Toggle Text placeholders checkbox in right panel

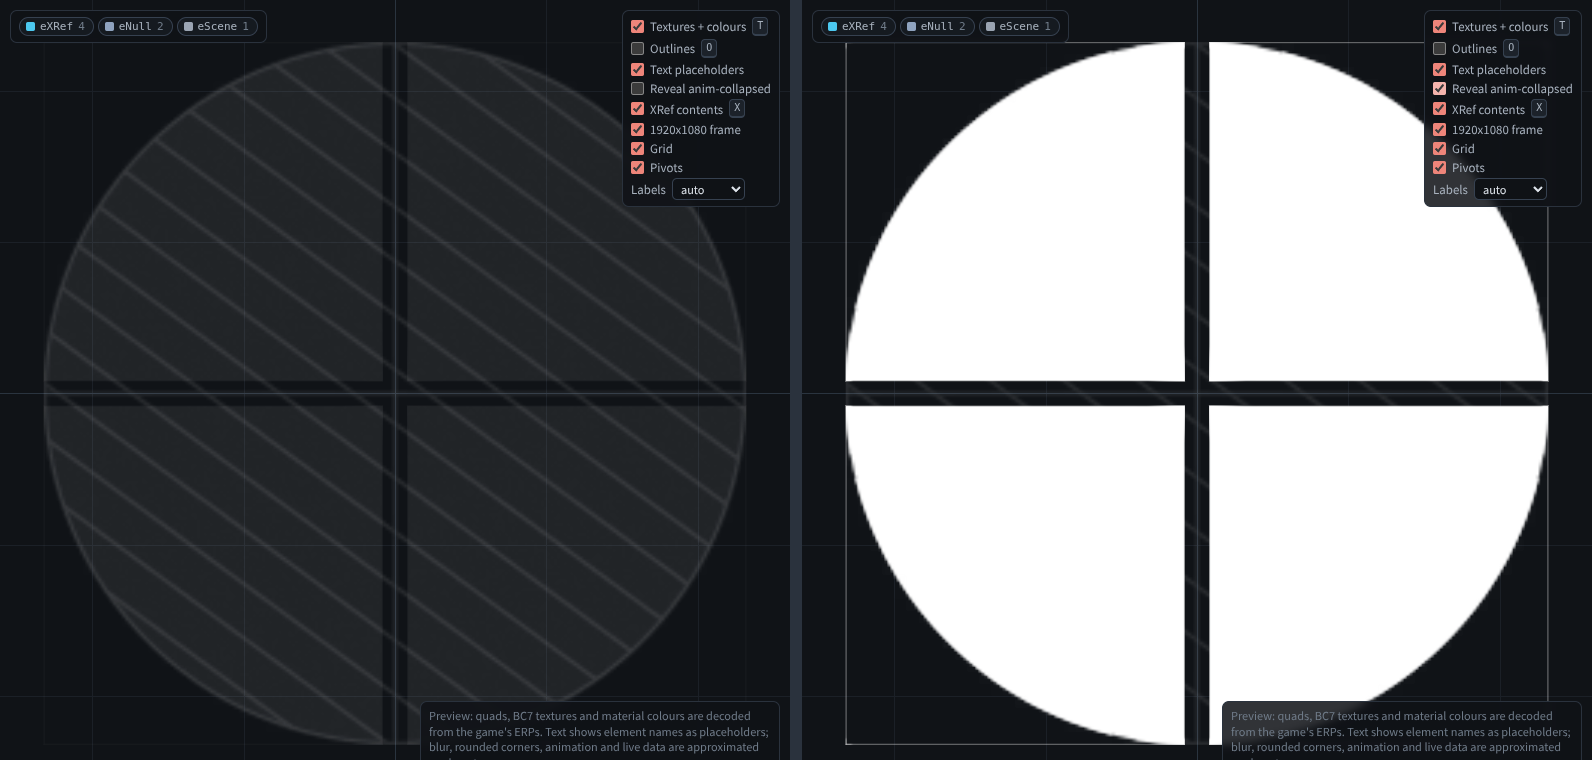[x=1439, y=70]
